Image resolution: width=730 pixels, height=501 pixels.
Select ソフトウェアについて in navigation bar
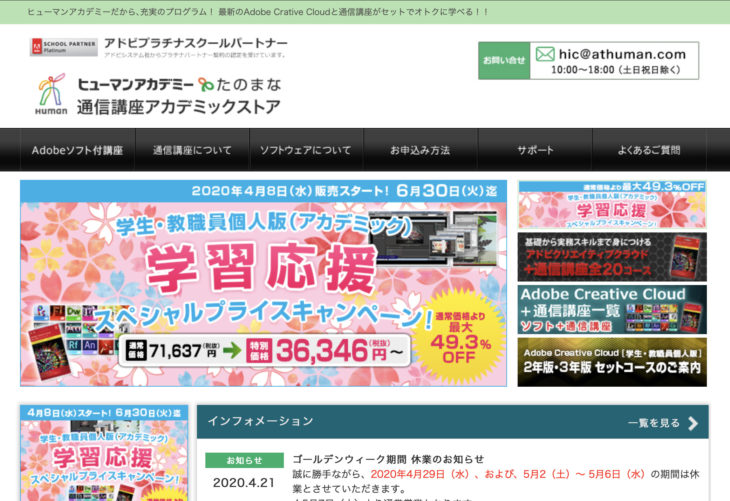pos(306,150)
